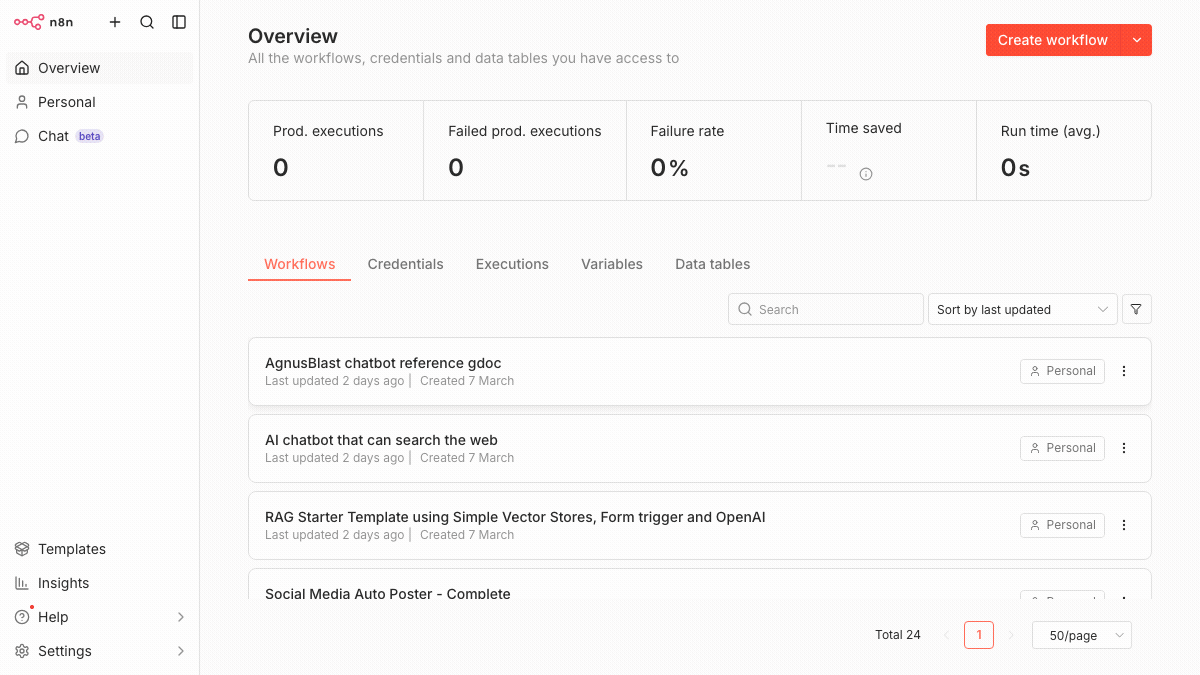Image resolution: width=1200 pixels, height=675 pixels.
Task: Open the Sort by last updated dropdown
Action: [1022, 309]
